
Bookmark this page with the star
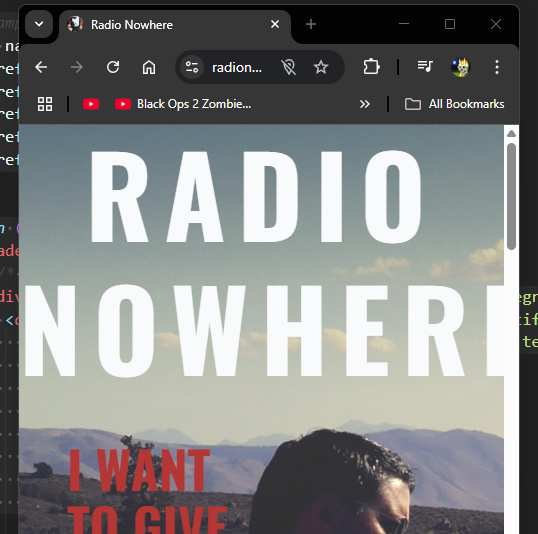[x=321, y=67]
